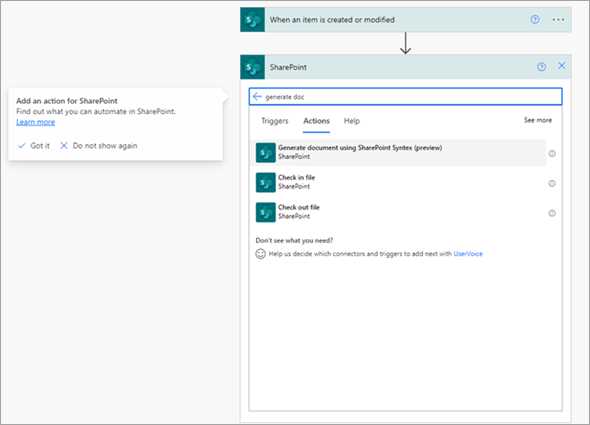Switch to the Triggers tab
The image size is (590, 425).
click(x=275, y=121)
